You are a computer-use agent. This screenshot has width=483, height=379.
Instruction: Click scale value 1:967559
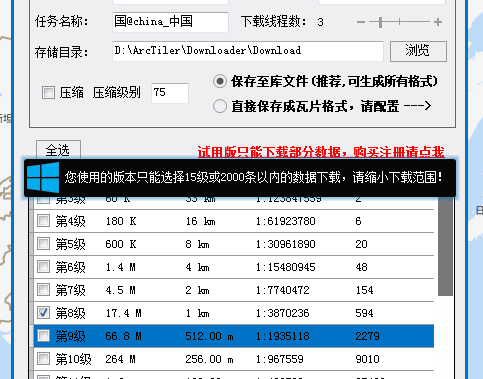(280, 359)
